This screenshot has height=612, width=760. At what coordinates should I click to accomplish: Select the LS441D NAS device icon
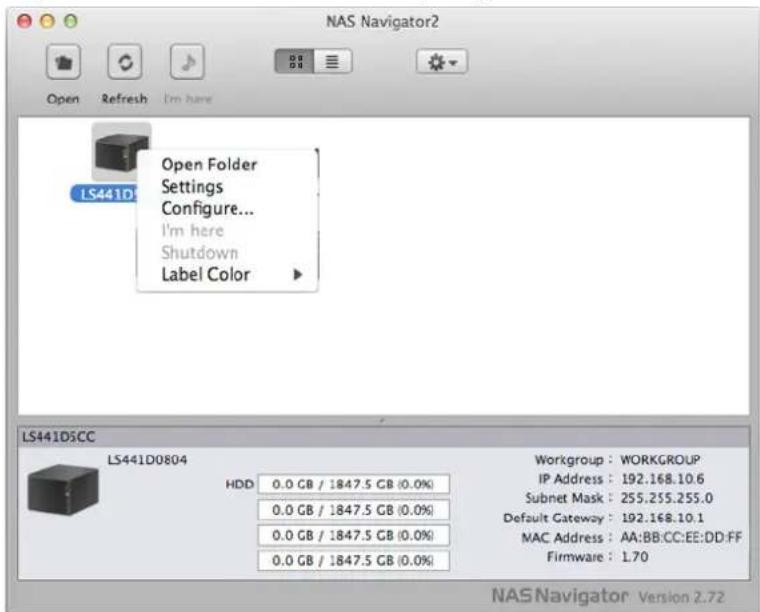pos(121,151)
